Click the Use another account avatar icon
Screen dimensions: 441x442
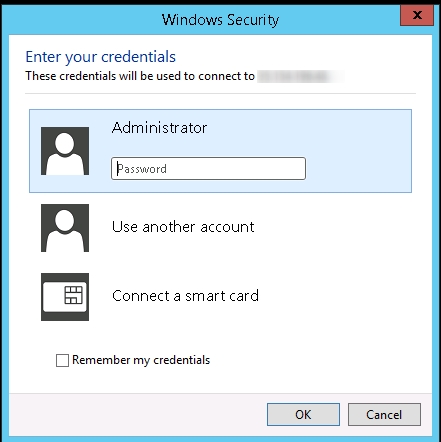pyautogui.click(x=65, y=228)
